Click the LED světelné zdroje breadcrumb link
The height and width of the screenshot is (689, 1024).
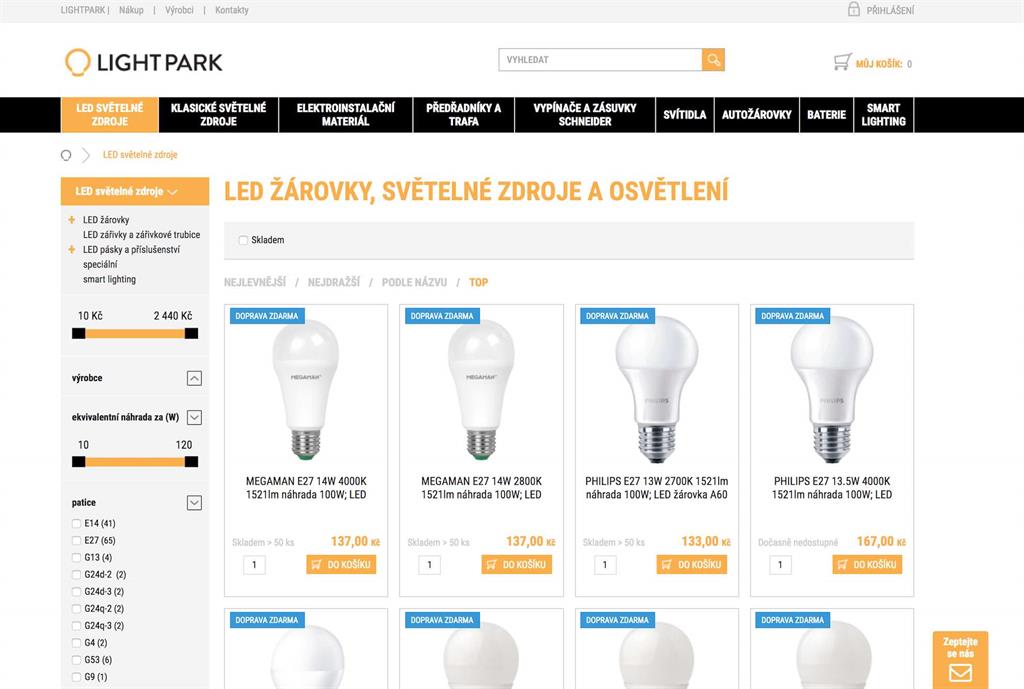click(140, 155)
